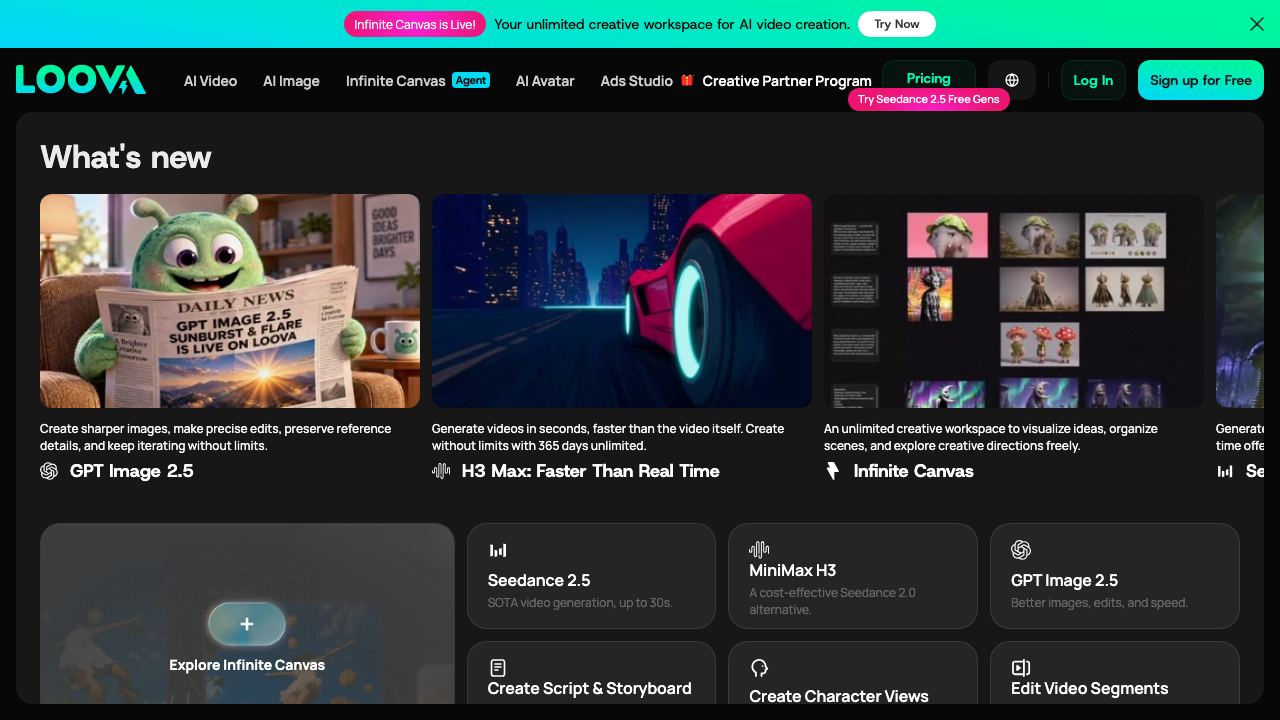Open the AI Avatar menu

point(545,81)
